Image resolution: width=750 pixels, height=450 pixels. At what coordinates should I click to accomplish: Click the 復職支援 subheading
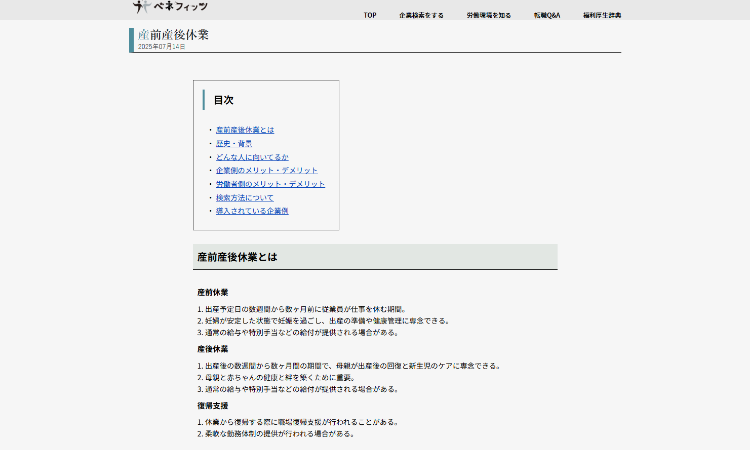(x=213, y=406)
